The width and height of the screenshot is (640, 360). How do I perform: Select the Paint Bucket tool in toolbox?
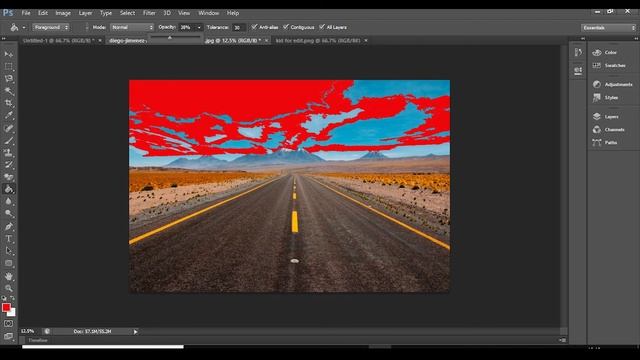(9, 189)
